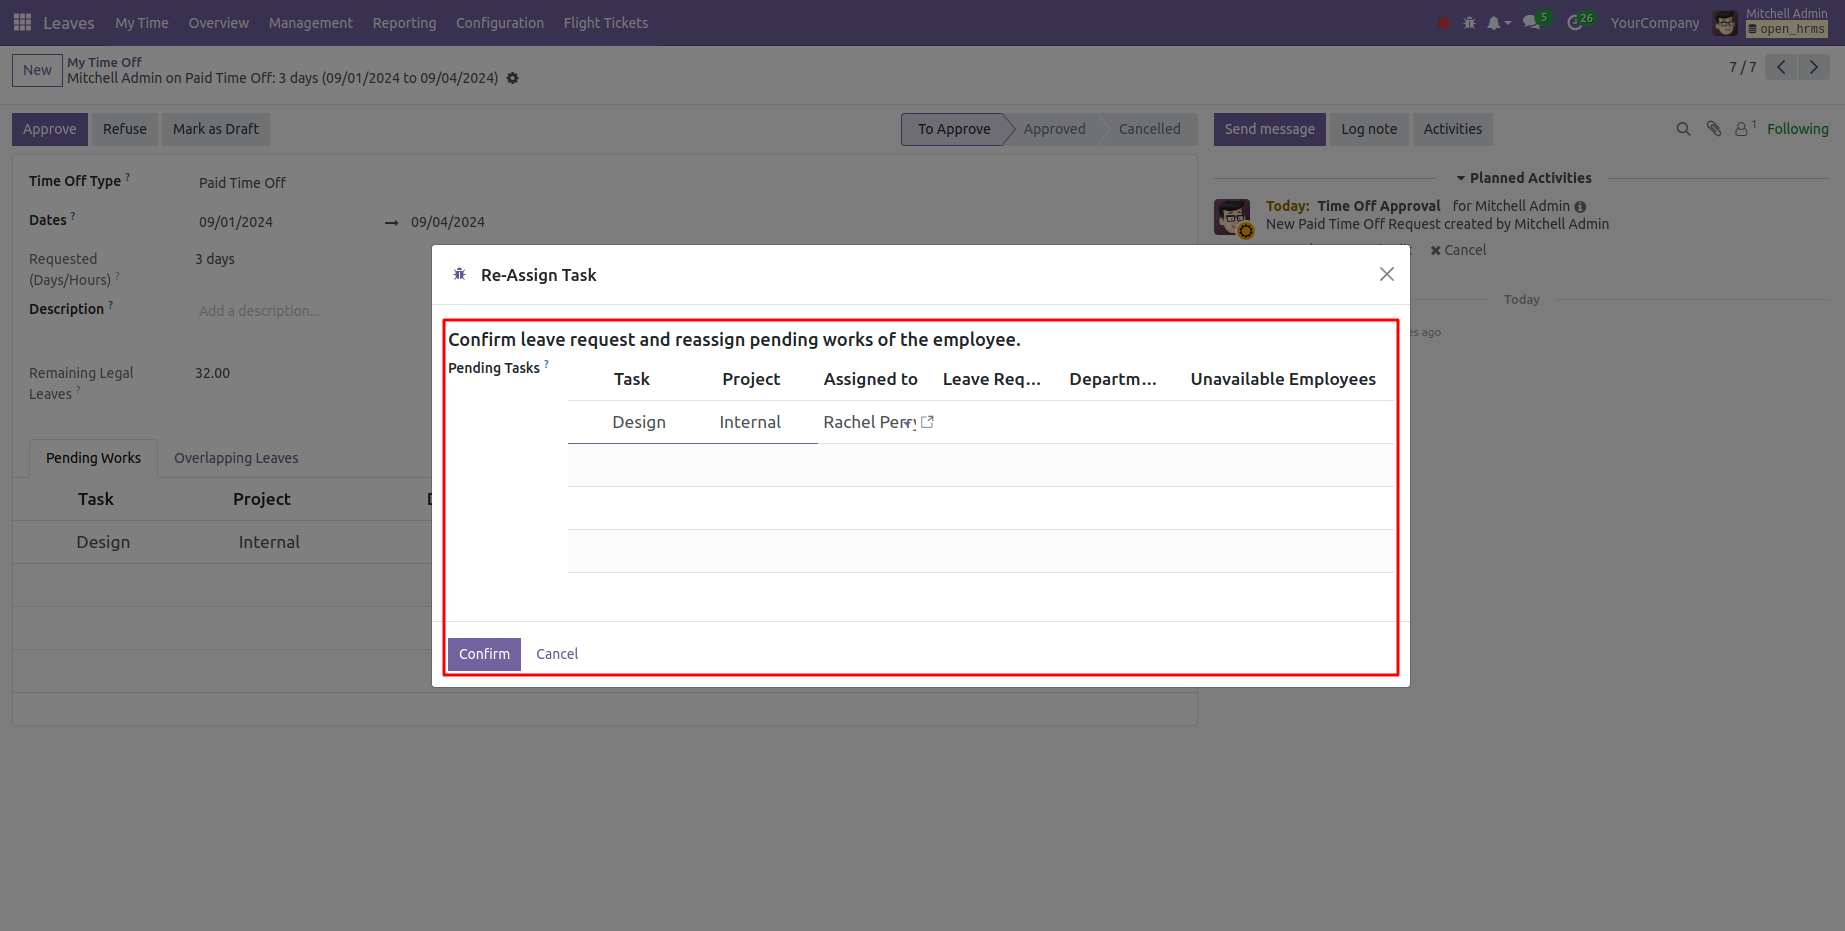Open the apps grid menu icon
1845x931 pixels.
22,22
